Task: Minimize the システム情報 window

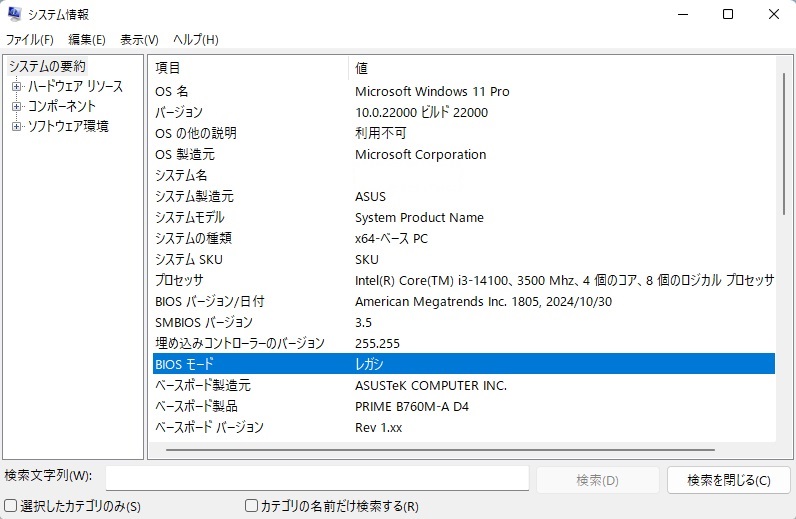Action: tap(683, 14)
